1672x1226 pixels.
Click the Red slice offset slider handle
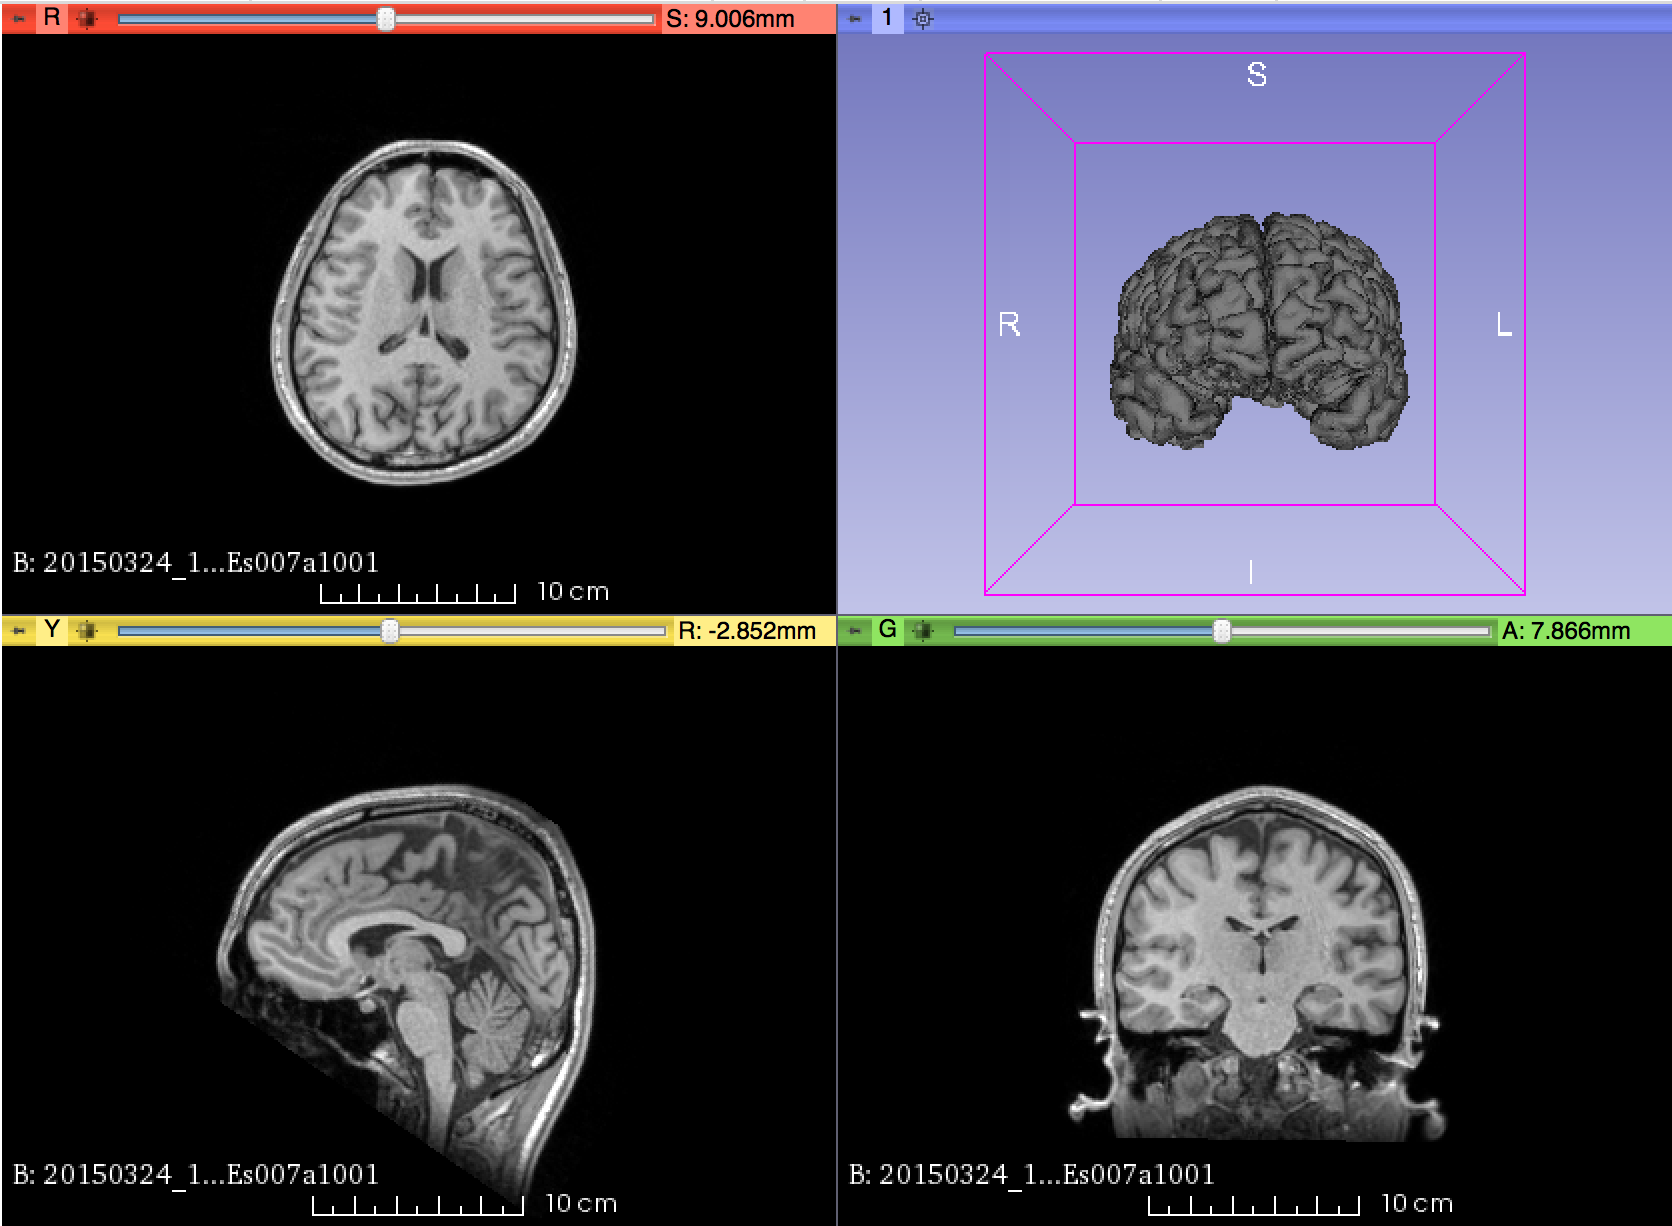(386, 19)
